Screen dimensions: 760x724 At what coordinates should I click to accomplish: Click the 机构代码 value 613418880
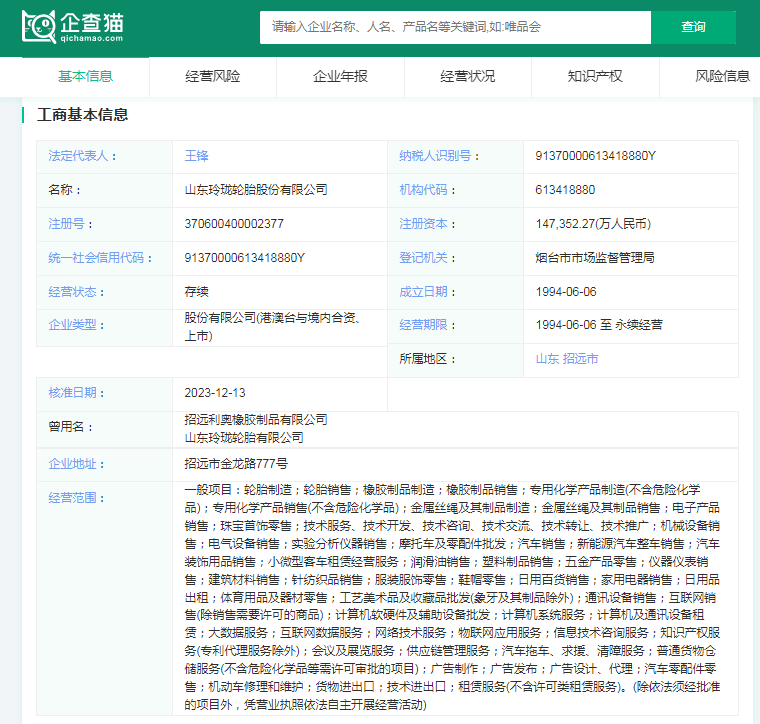coord(565,190)
